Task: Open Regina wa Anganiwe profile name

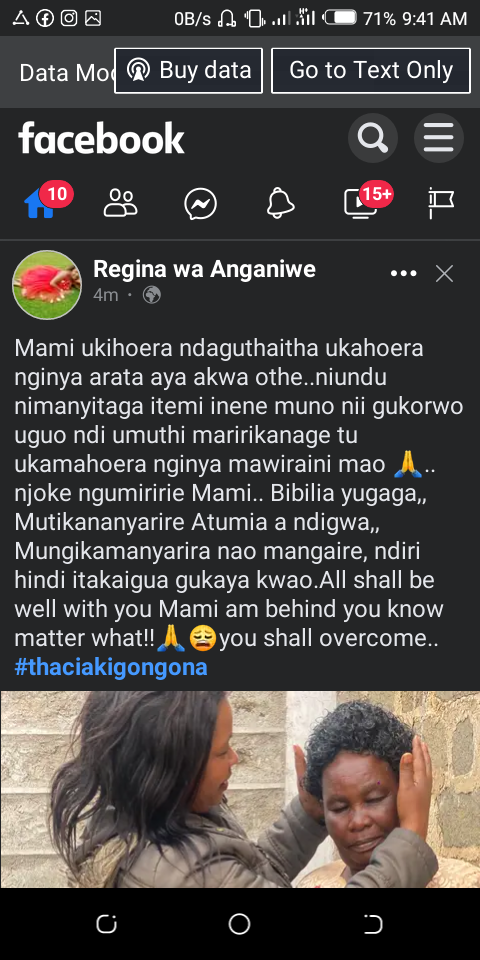Action: [204, 269]
